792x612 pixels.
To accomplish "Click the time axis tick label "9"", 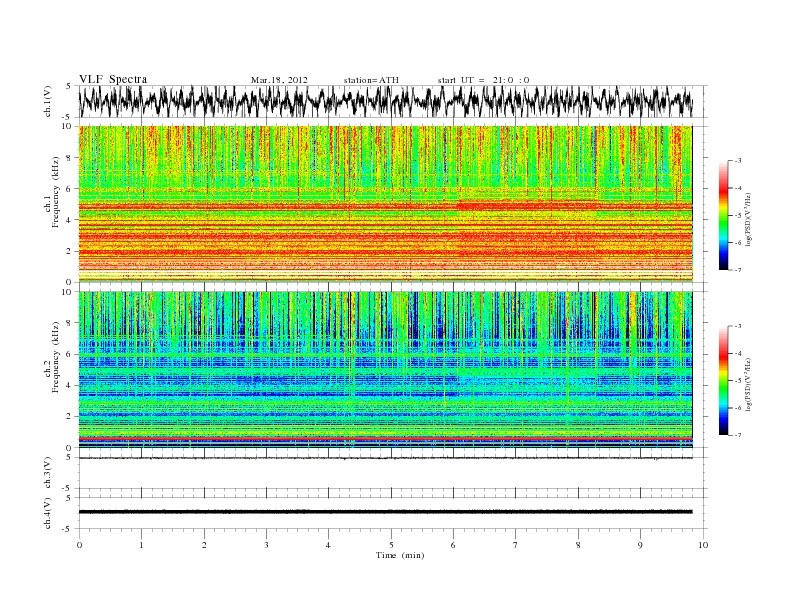I will click(640, 545).
